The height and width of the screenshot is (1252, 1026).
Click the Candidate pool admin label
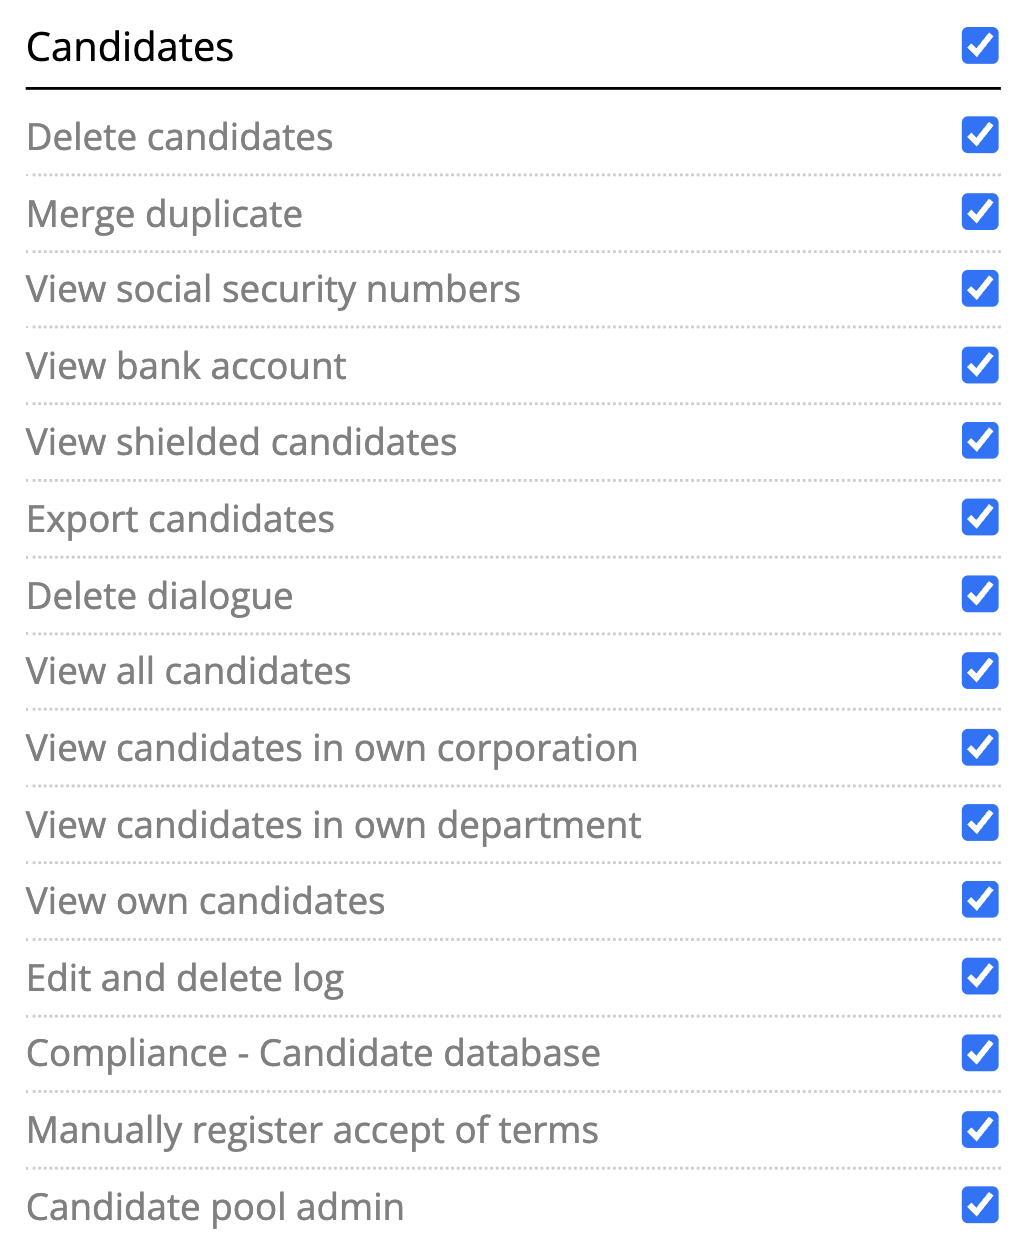coord(215,1207)
